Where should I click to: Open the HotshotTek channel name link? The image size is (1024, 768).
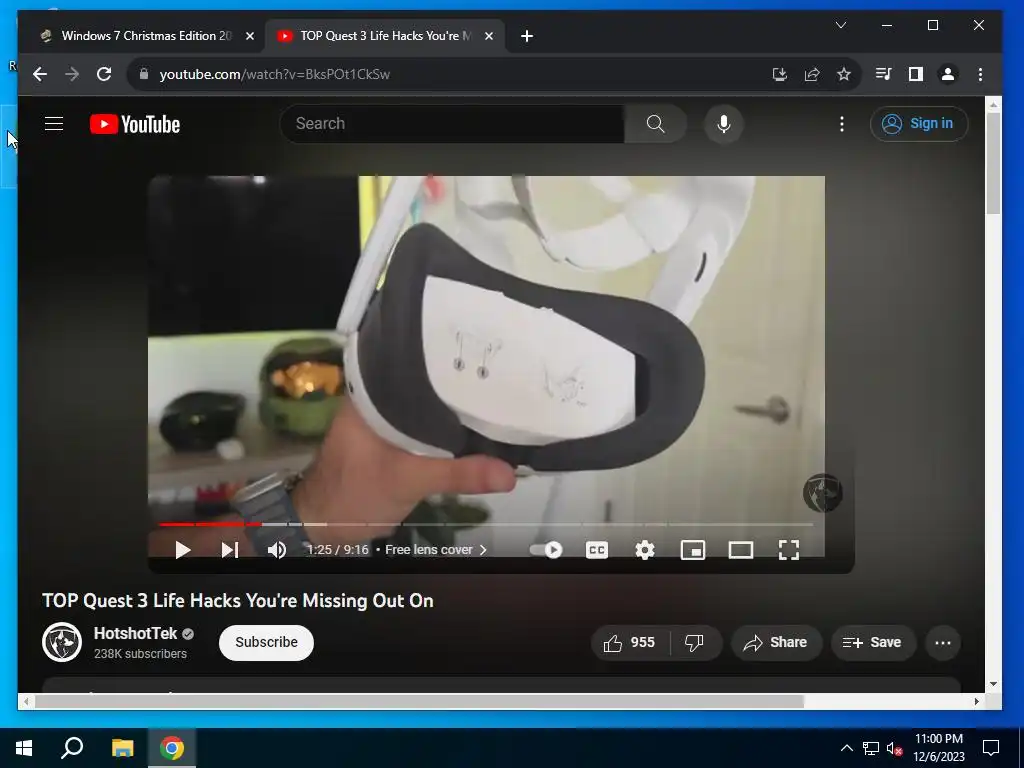[x=135, y=633]
